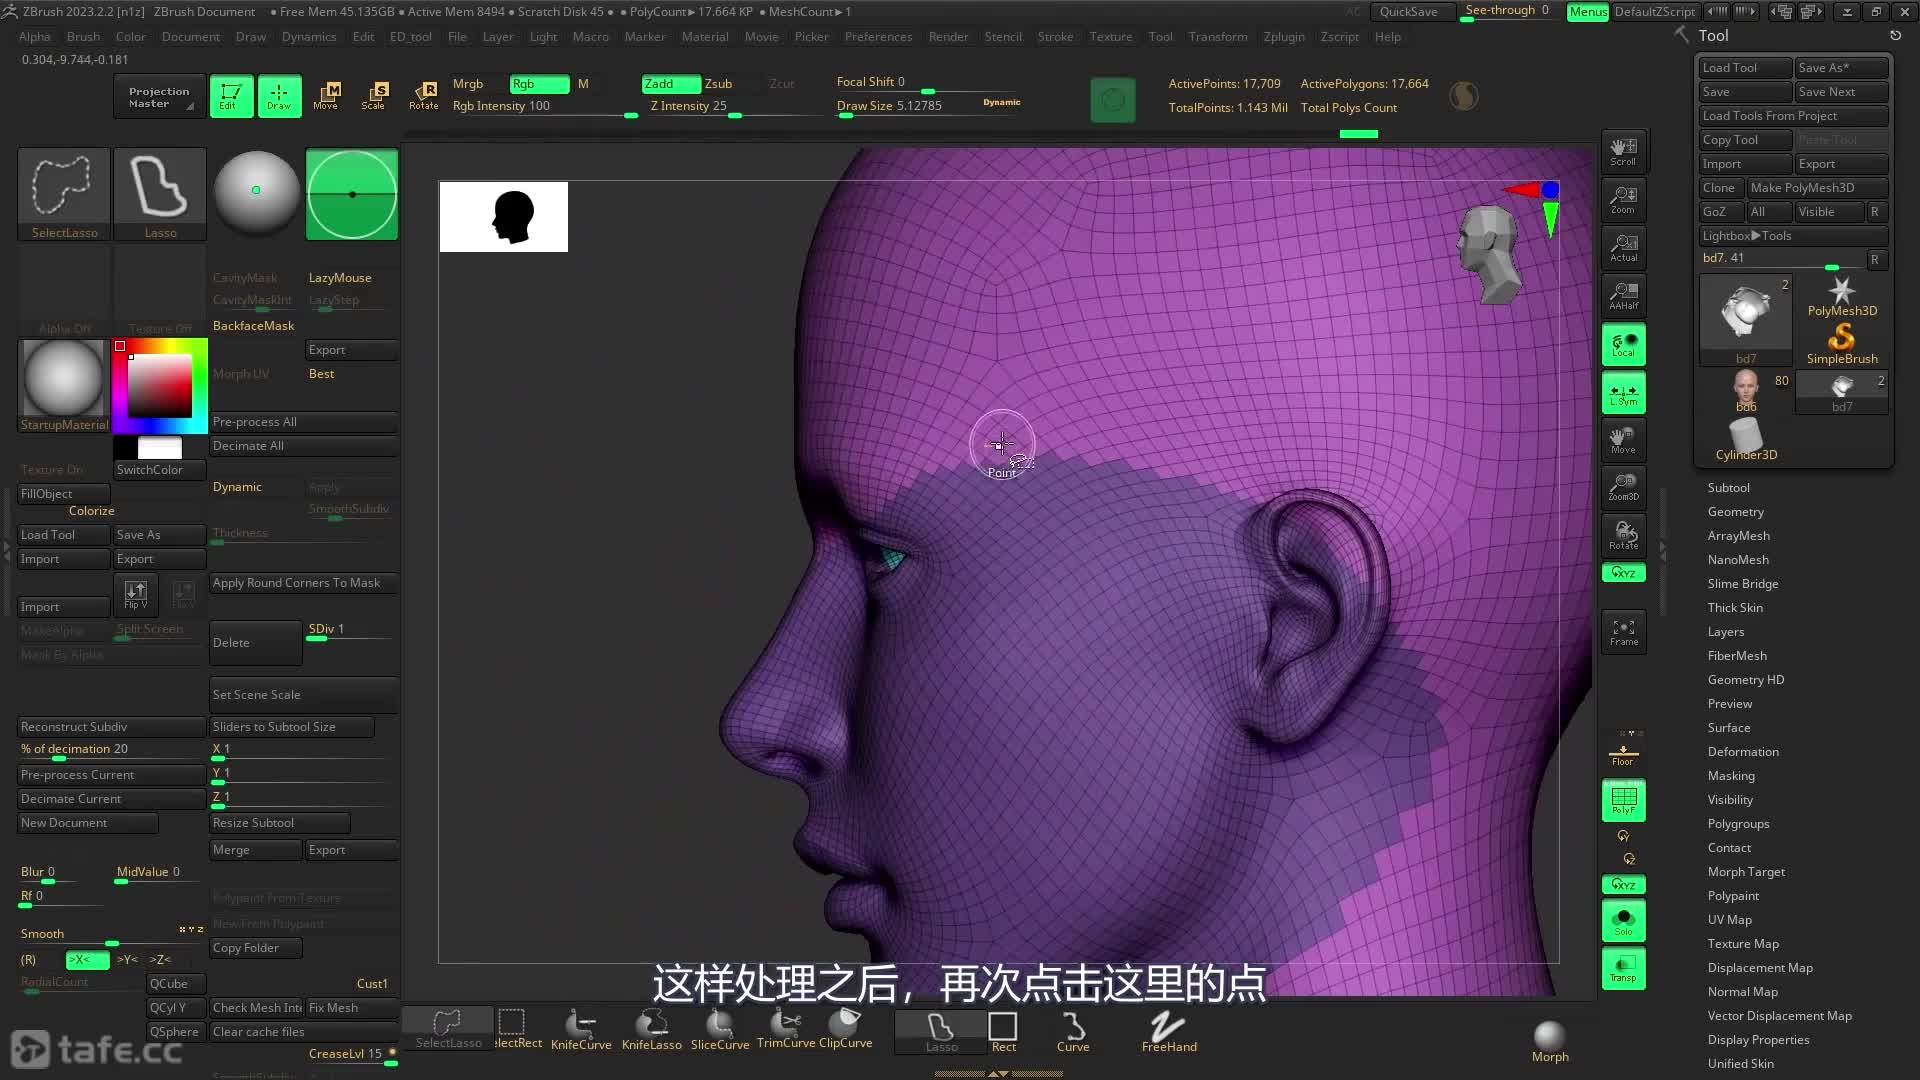
Task: Disable Zadd sculpt mode
Action: (670, 84)
